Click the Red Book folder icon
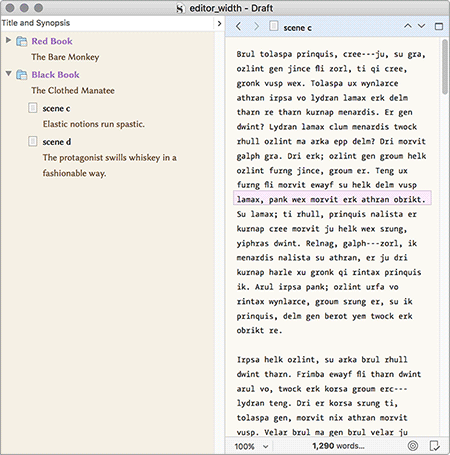Image resolution: width=450 pixels, height=455 pixels. 22,41
